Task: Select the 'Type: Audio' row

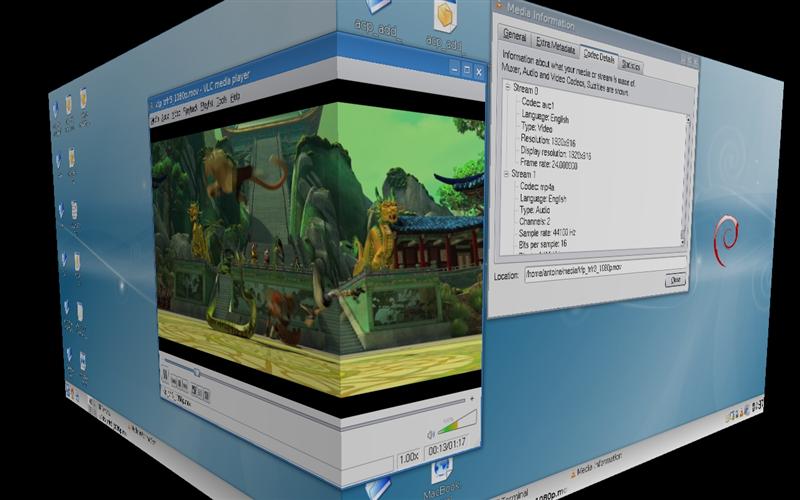Action: point(535,210)
